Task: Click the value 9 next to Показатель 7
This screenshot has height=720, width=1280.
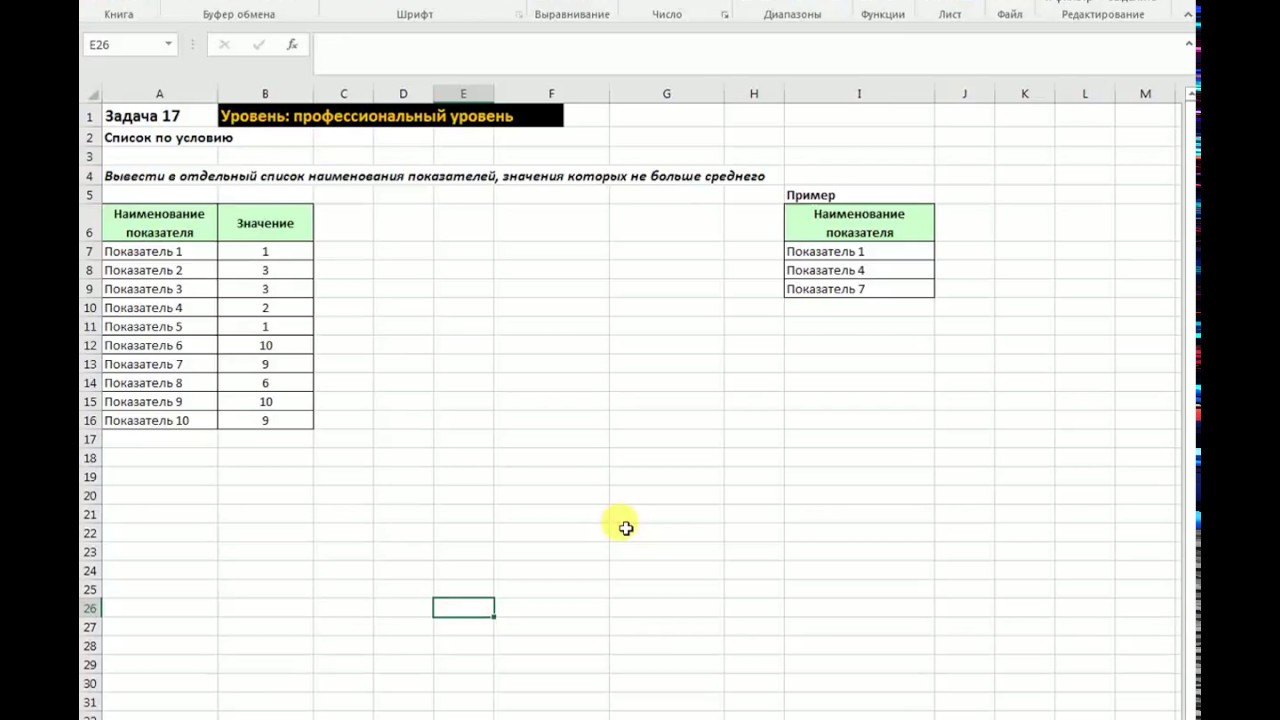Action: tap(265, 364)
